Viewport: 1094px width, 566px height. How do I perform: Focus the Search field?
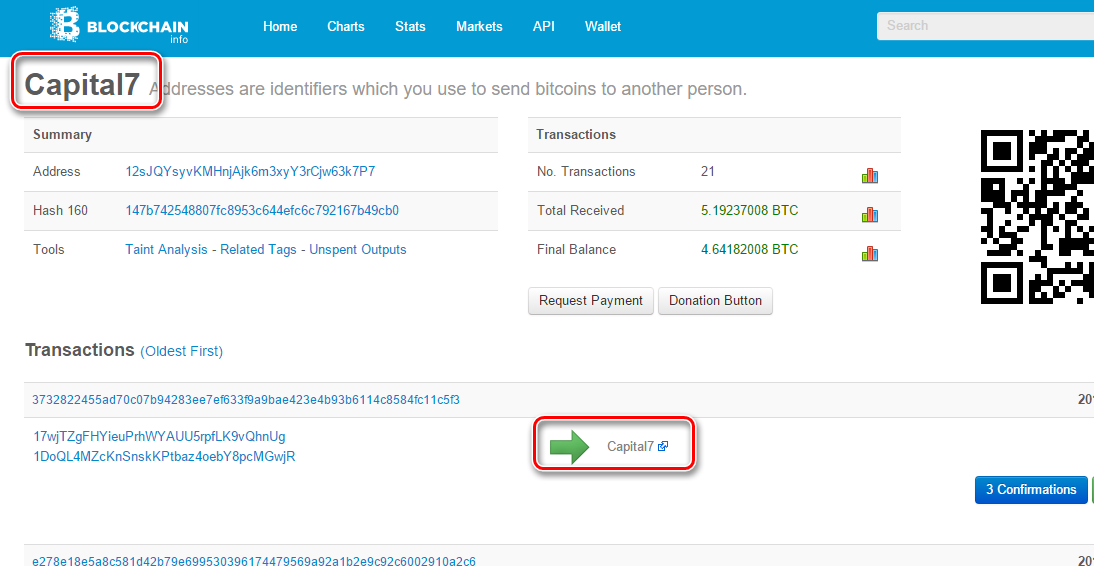pyautogui.click(x=985, y=26)
